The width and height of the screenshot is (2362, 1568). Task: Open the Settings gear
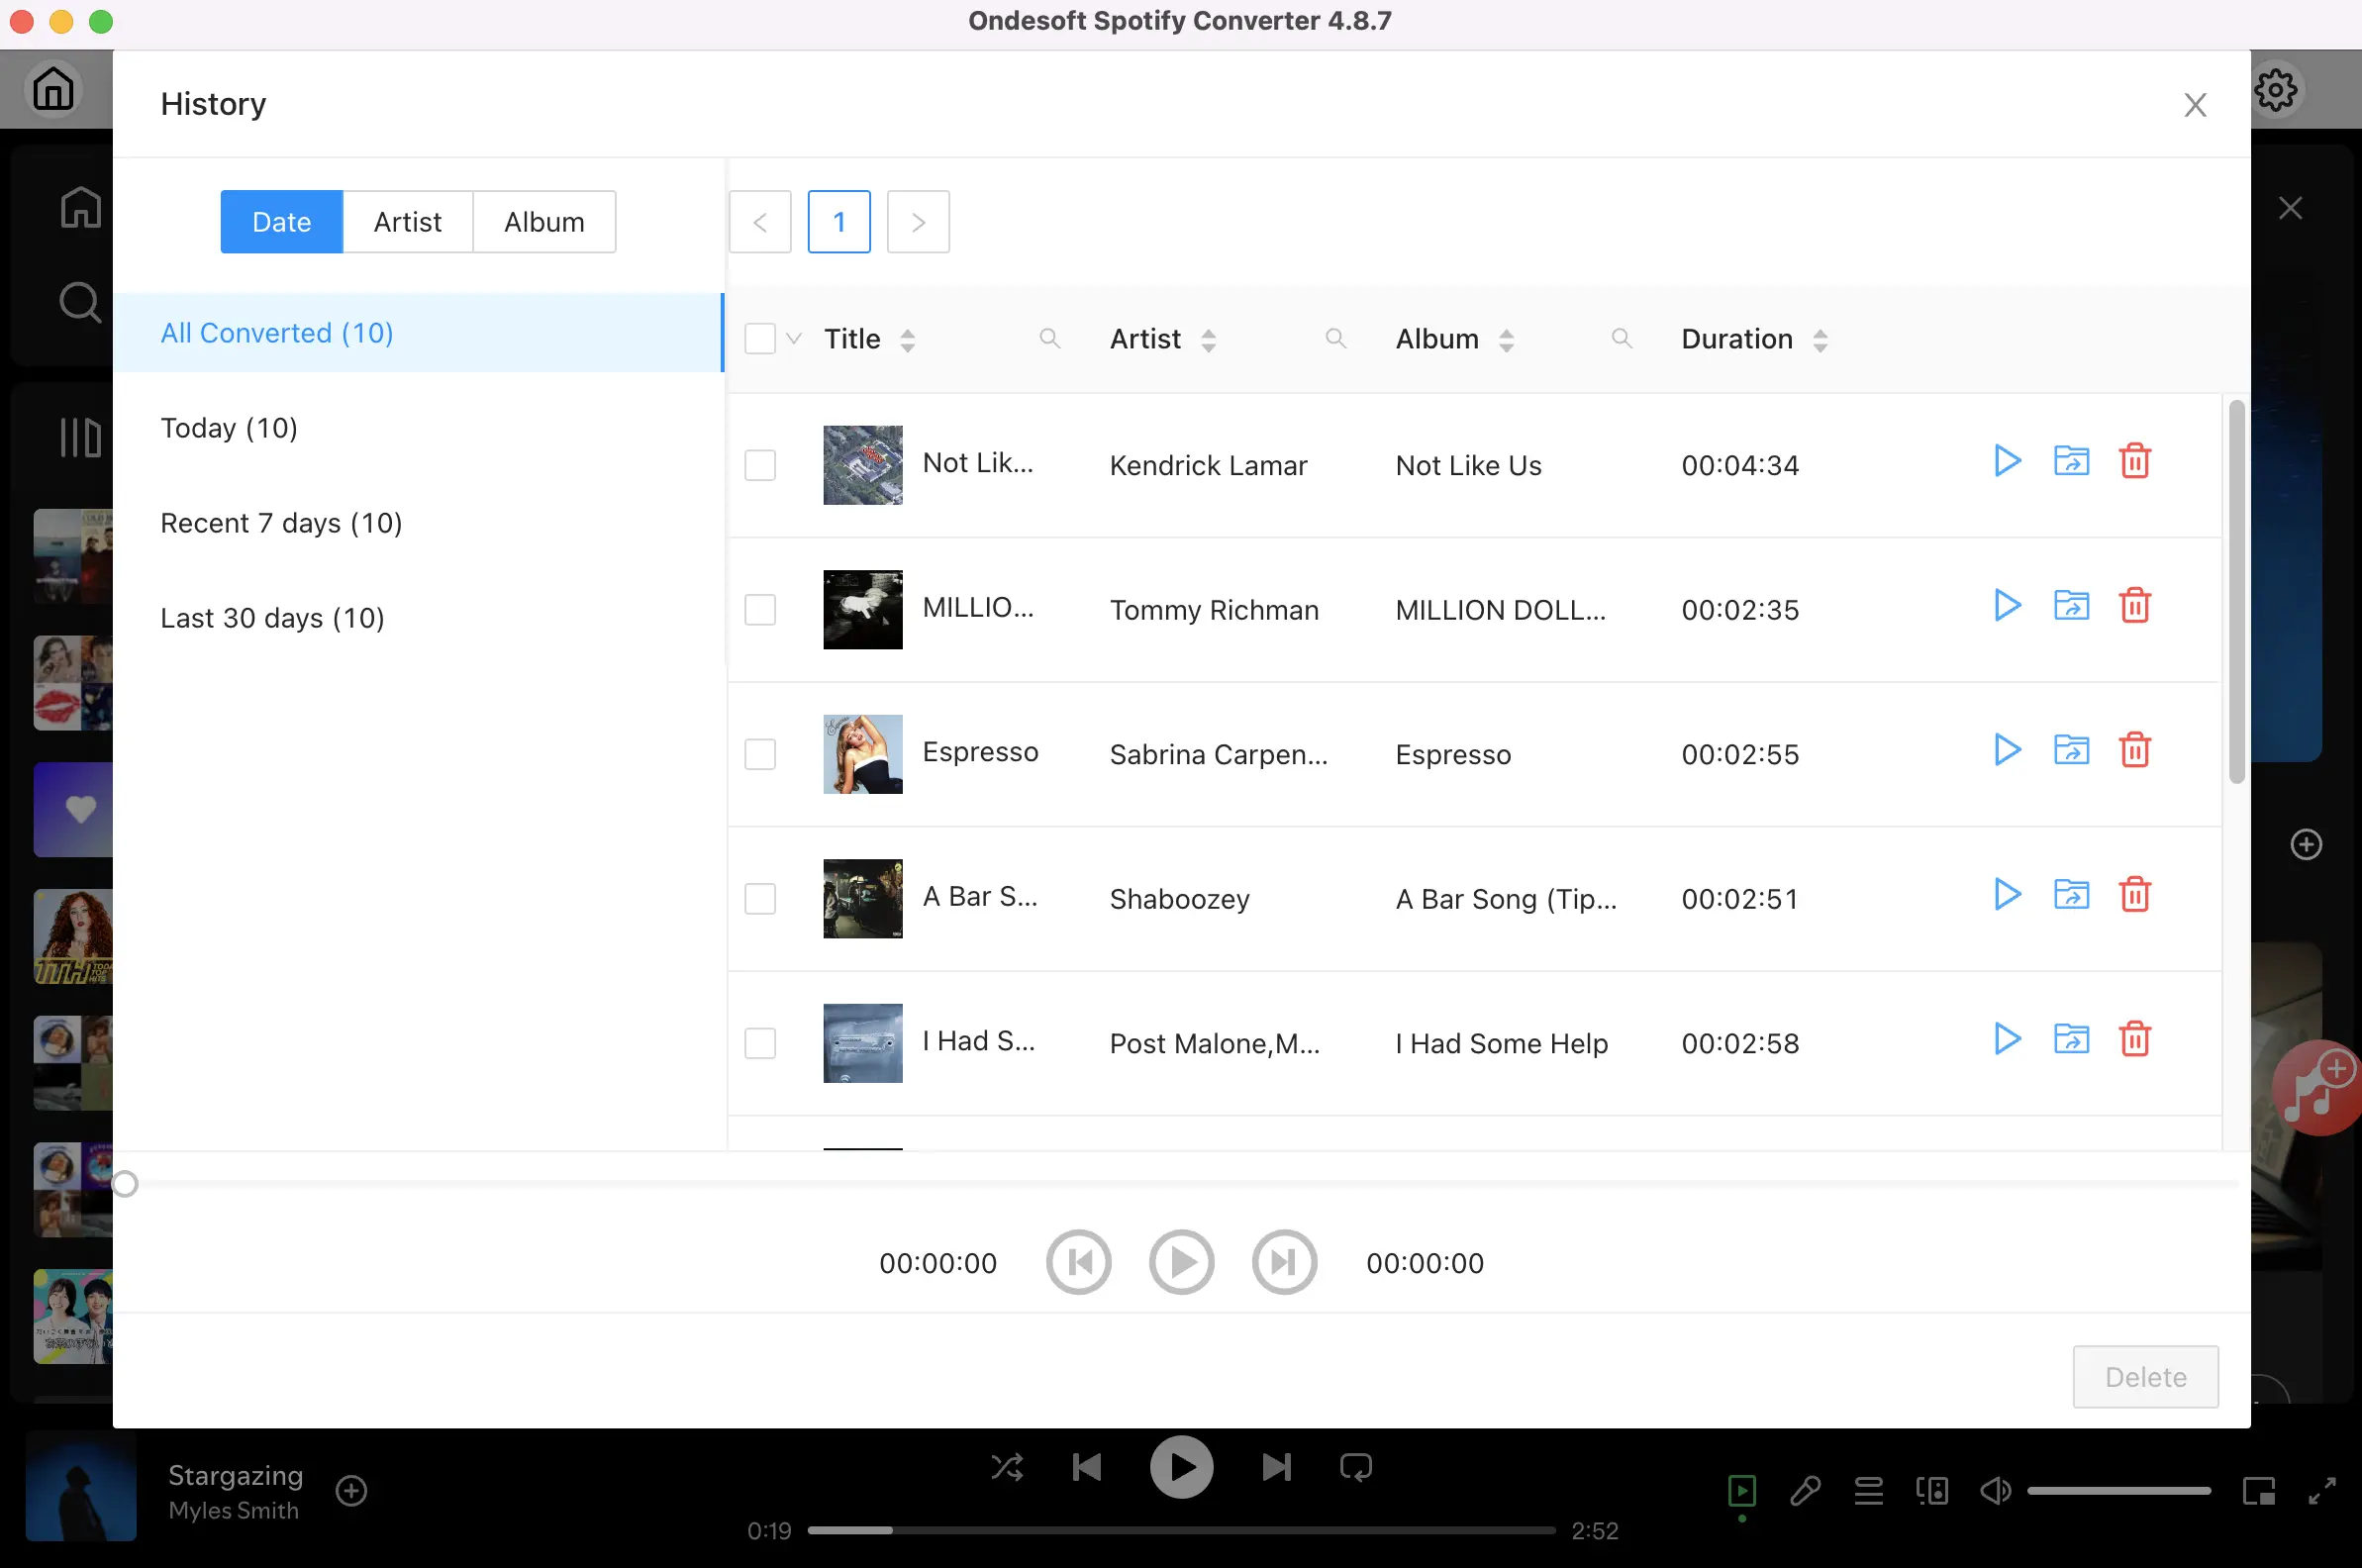click(2276, 89)
